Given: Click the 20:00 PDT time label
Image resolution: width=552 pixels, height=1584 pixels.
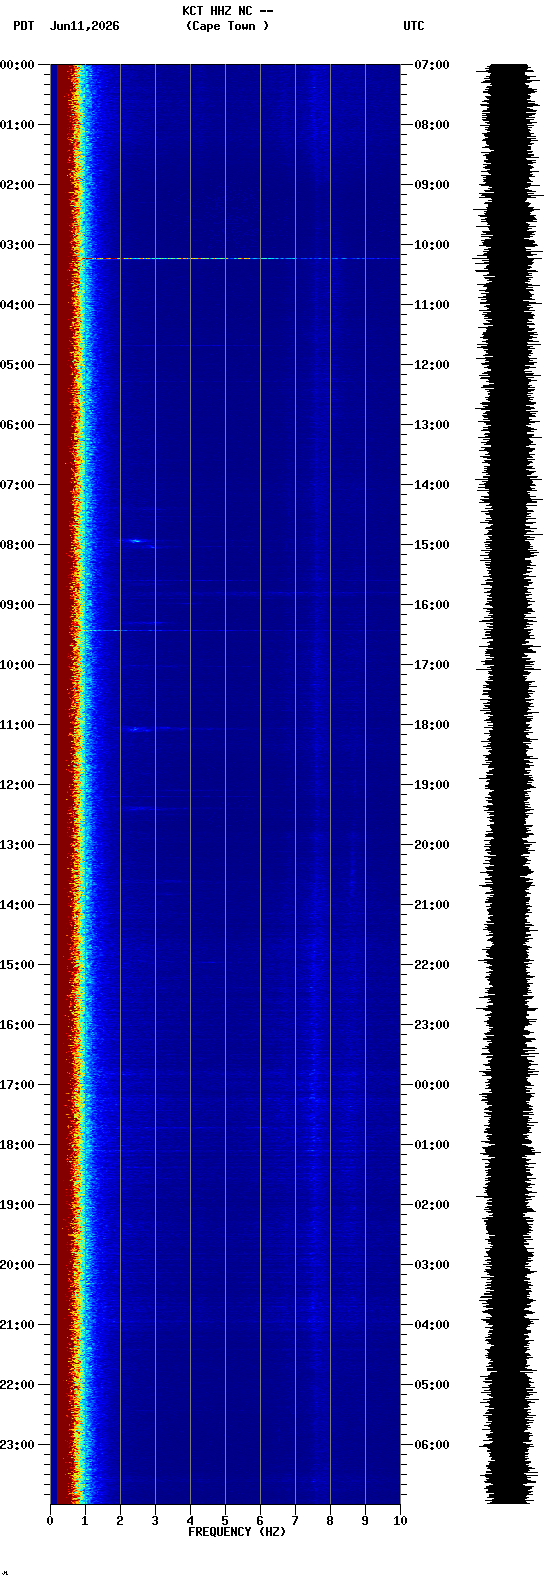Looking at the screenshot, I should (17, 1265).
